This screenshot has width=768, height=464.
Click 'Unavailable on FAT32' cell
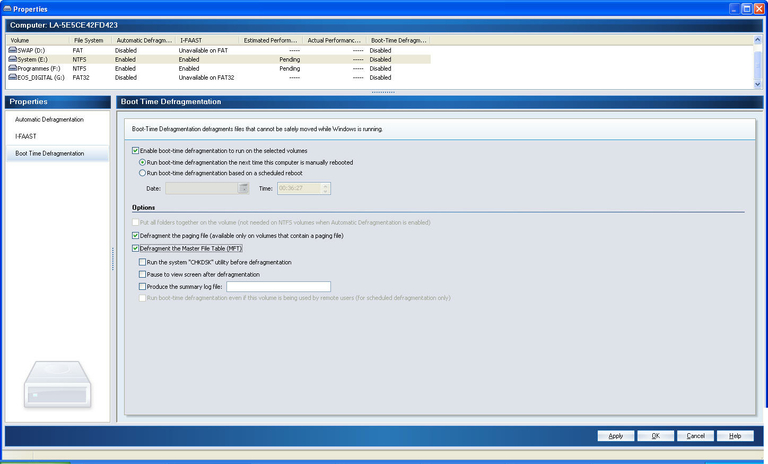pos(206,77)
